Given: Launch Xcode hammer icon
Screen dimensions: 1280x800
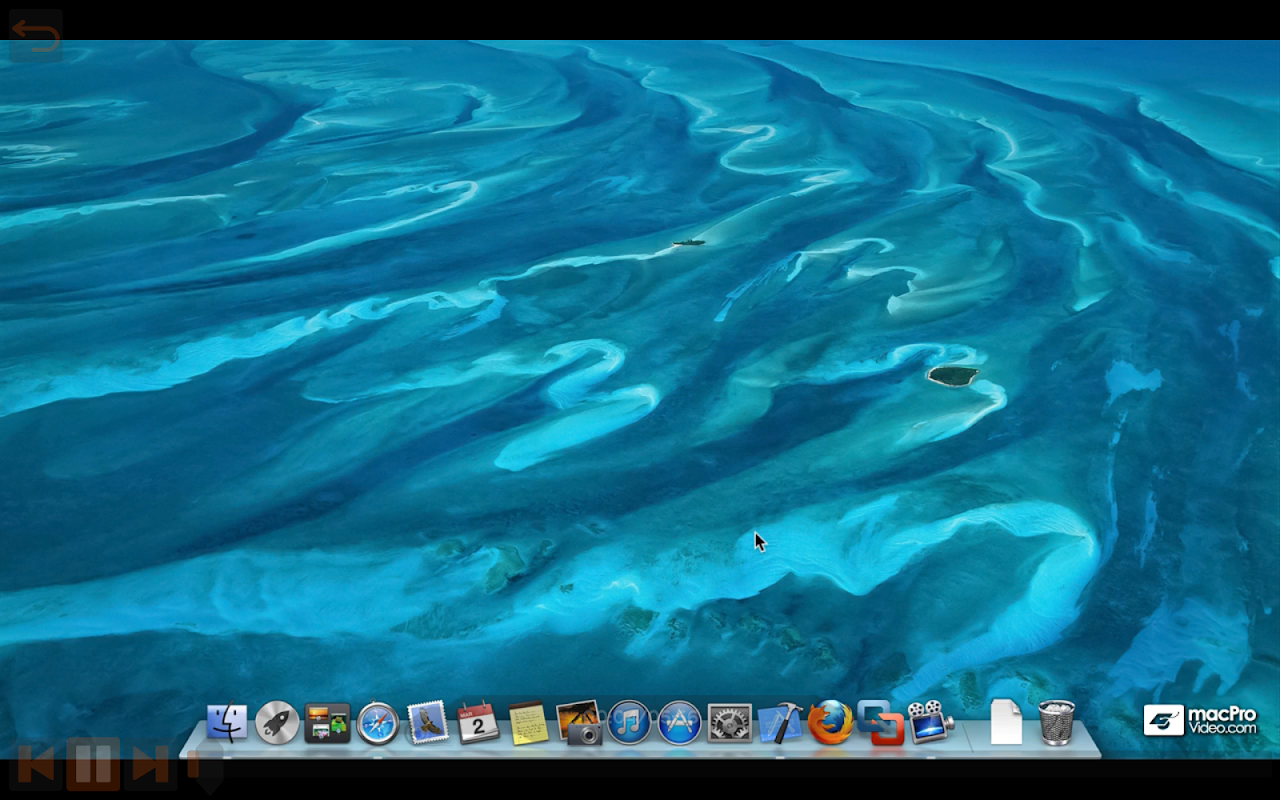Looking at the screenshot, I should coord(780,723).
